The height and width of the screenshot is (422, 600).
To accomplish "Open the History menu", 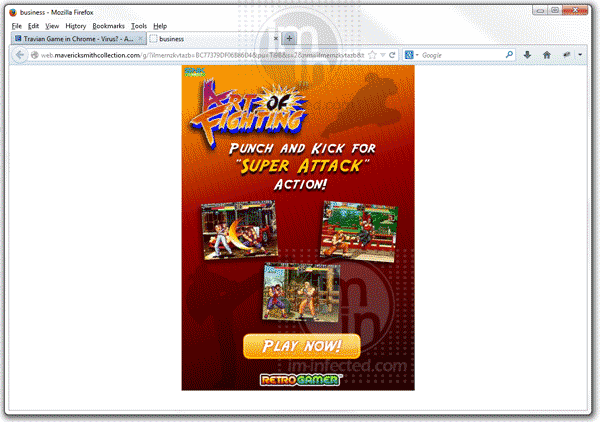I will (75, 25).
